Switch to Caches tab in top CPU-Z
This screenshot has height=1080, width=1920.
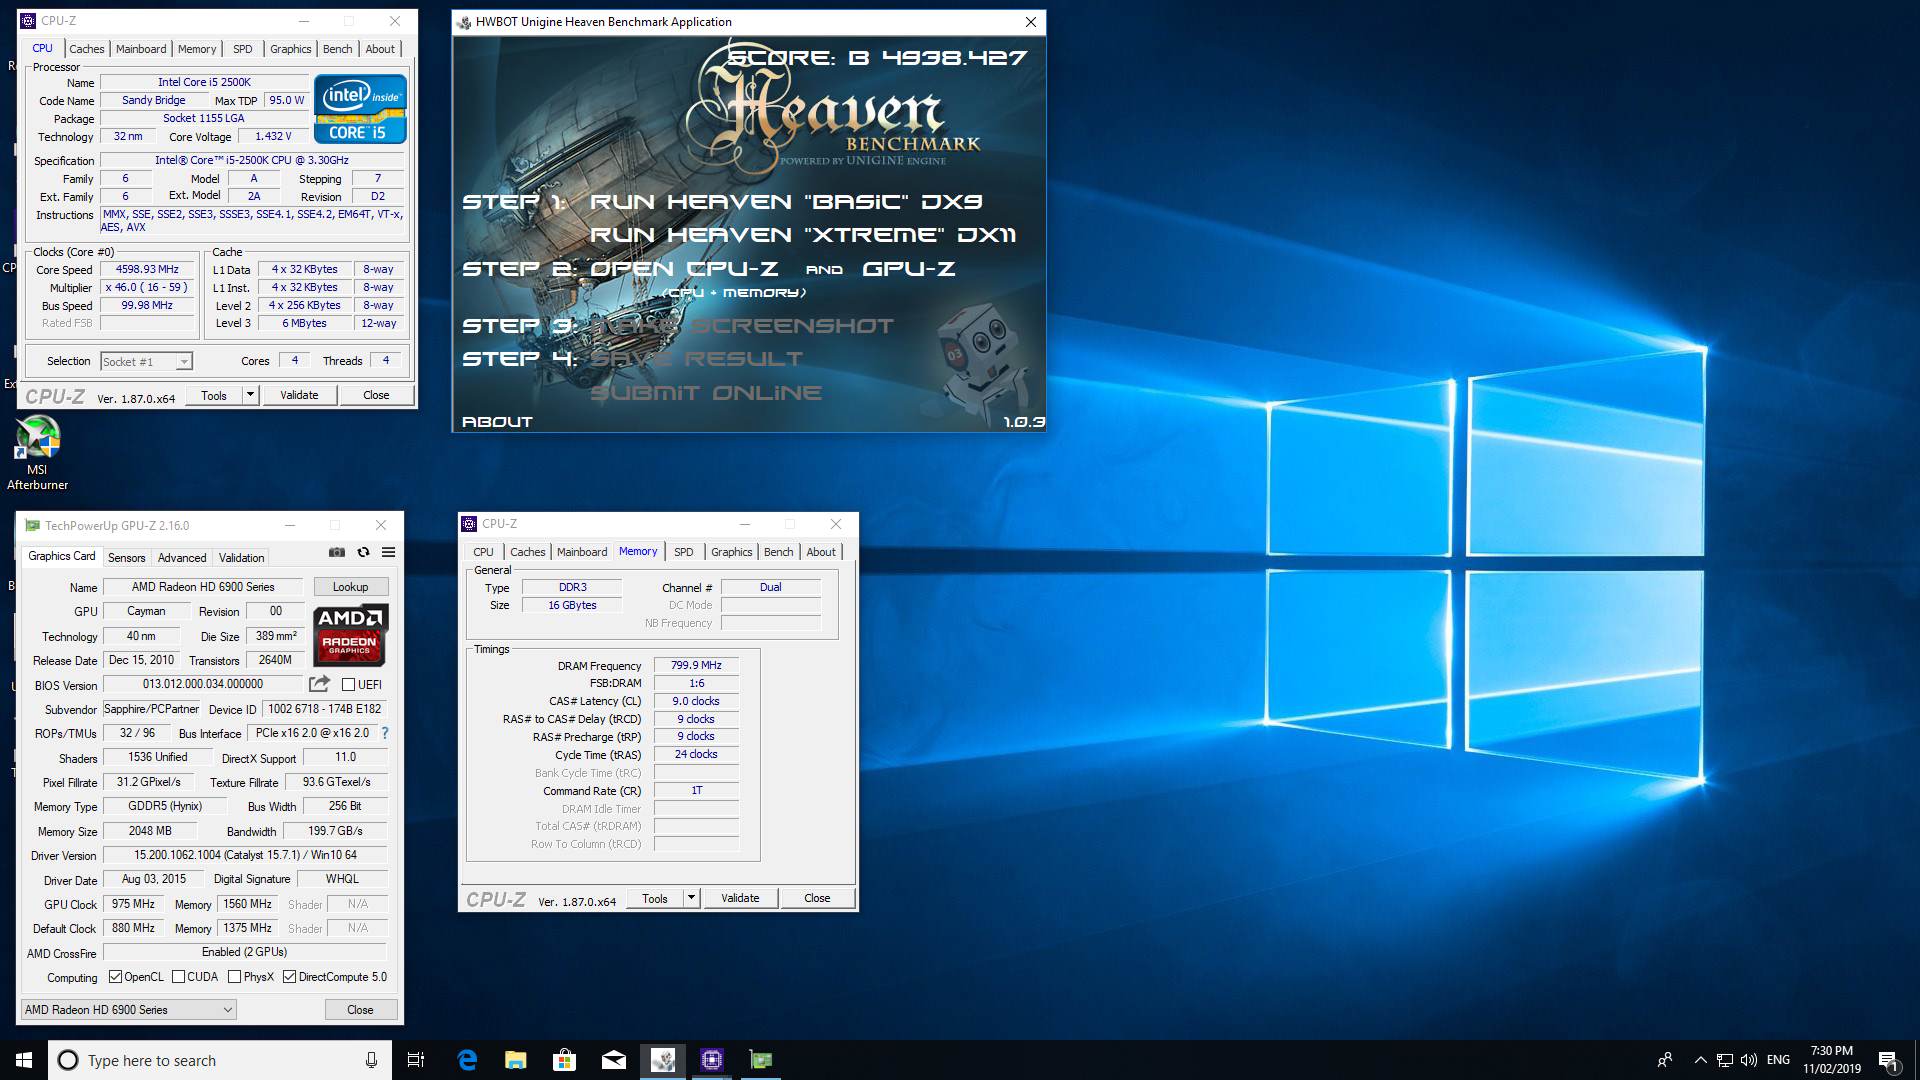87,49
